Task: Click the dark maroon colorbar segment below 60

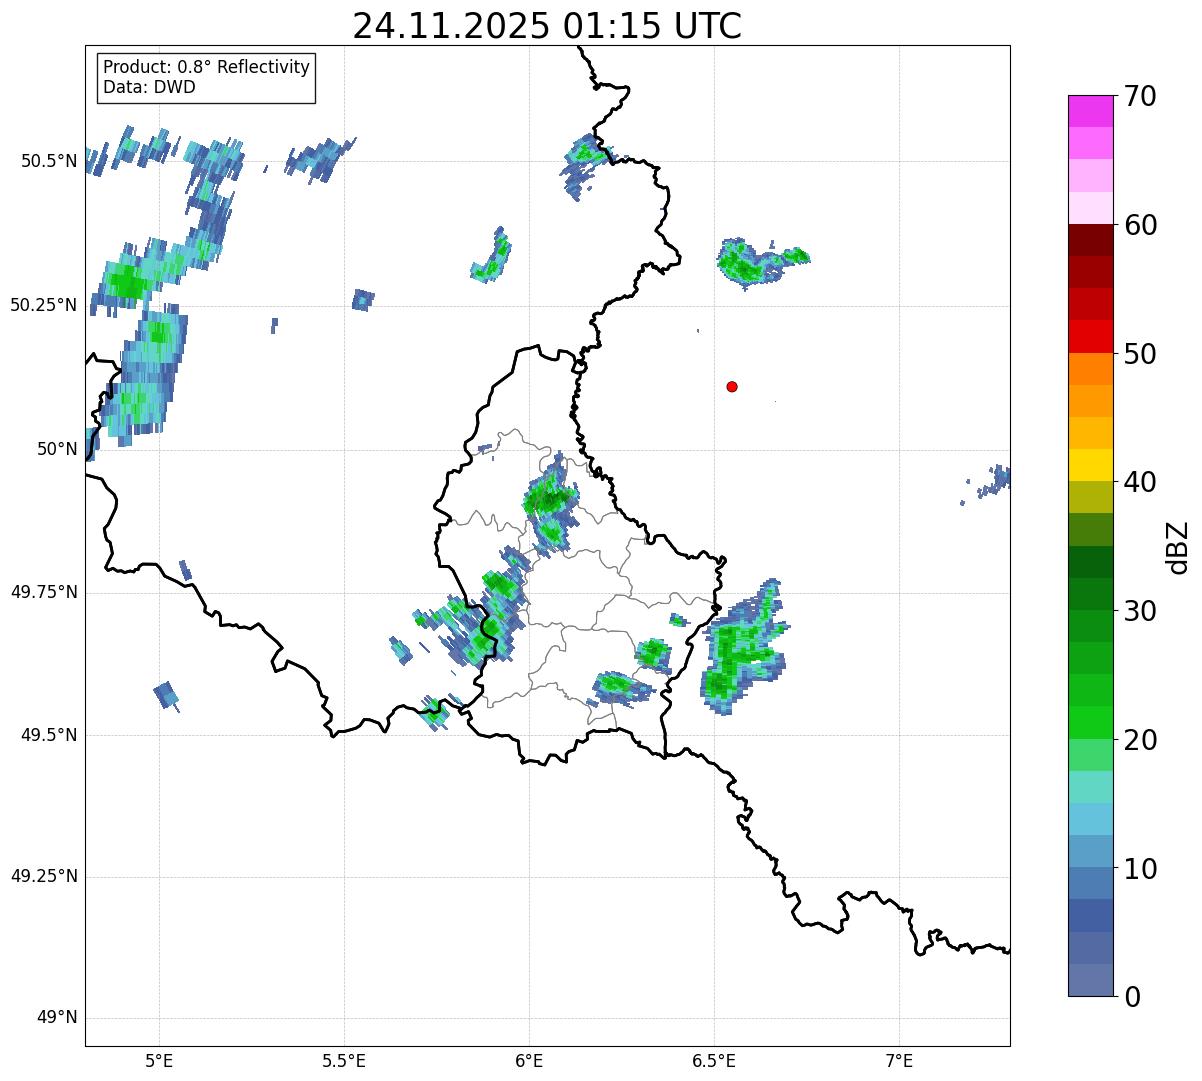Action: 1091,240
